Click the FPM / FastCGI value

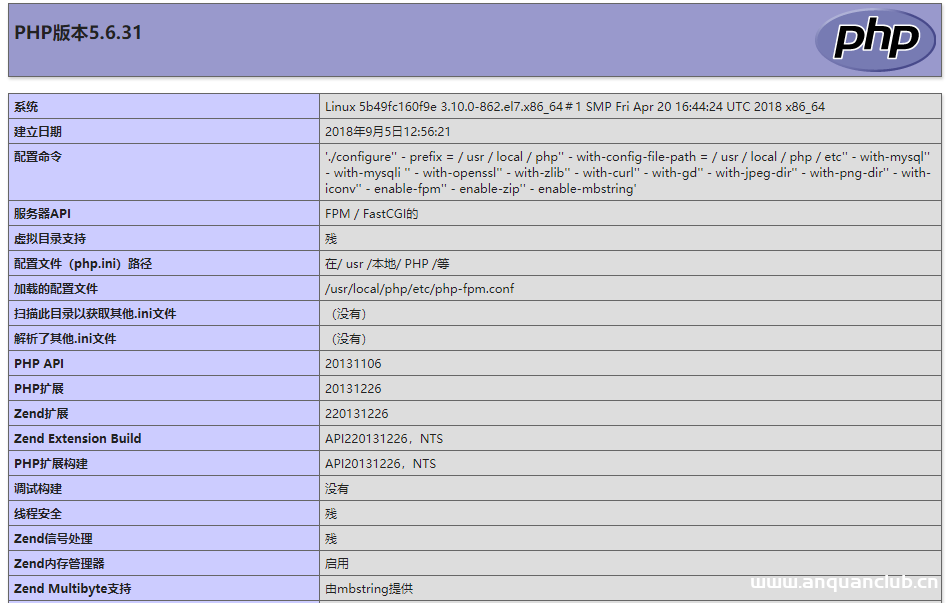[371, 214]
